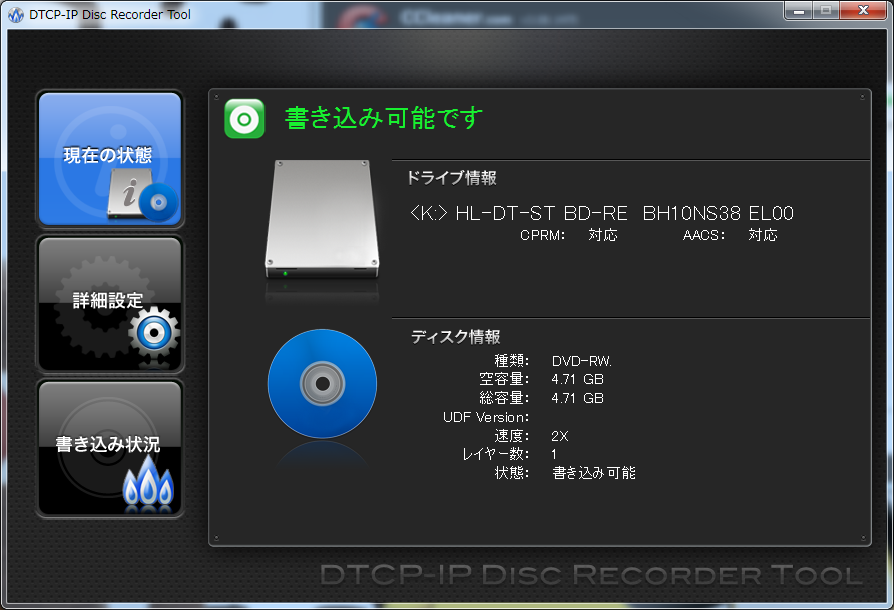Click the CPRM 対応 value

pyautogui.click(x=603, y=235)
